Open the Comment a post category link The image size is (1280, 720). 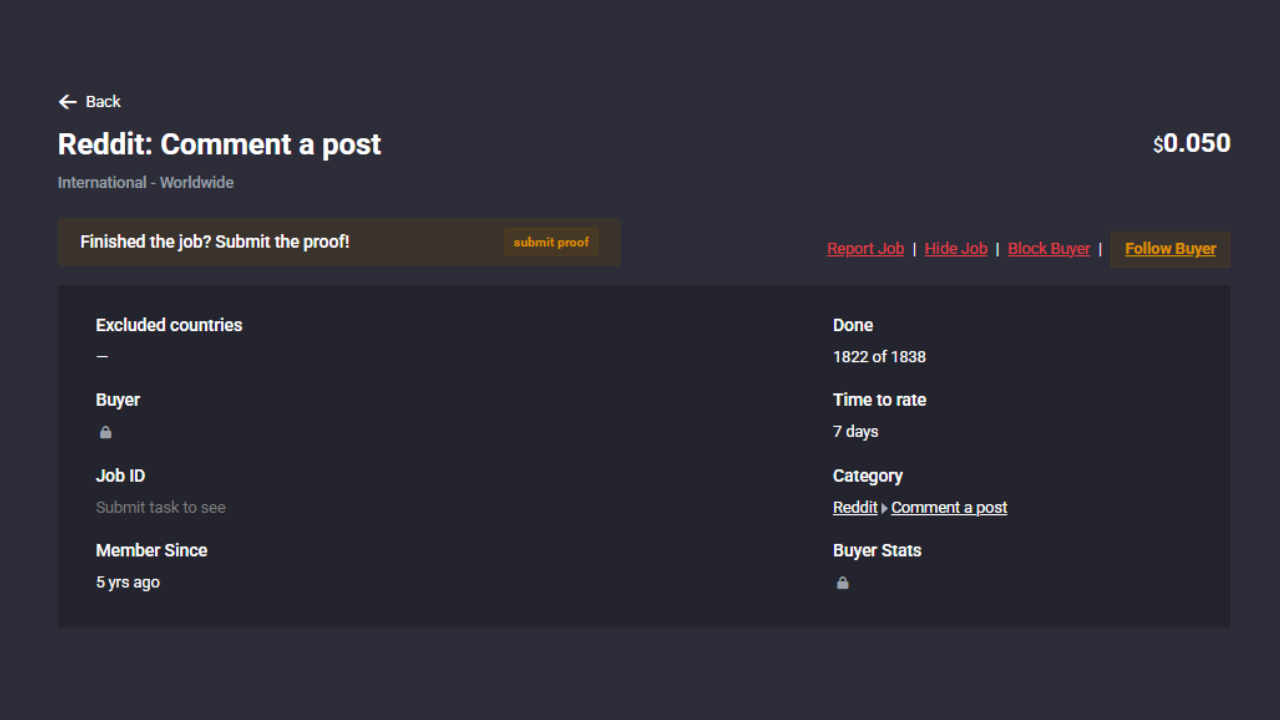click(949, 508)
